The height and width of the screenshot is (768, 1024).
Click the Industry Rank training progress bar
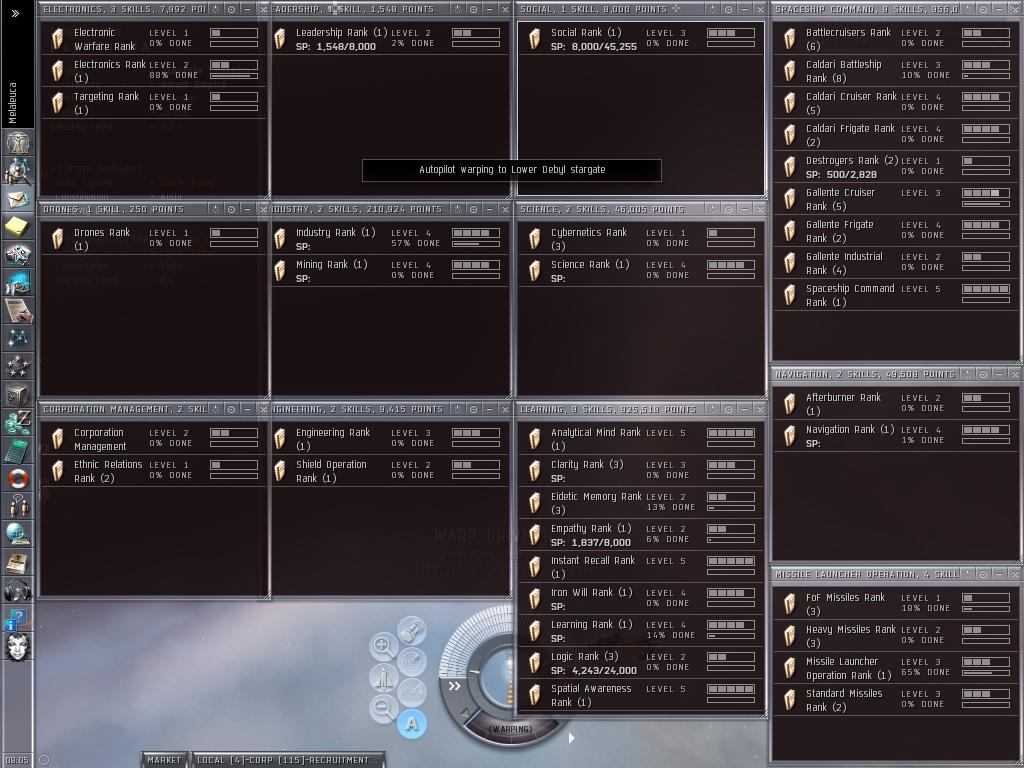(x=476, y=244)
